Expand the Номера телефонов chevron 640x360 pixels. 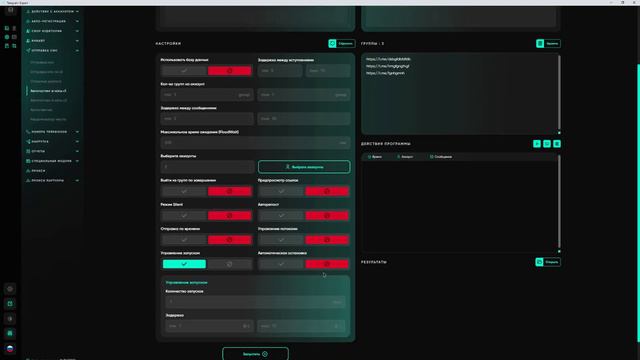[77, 132]
